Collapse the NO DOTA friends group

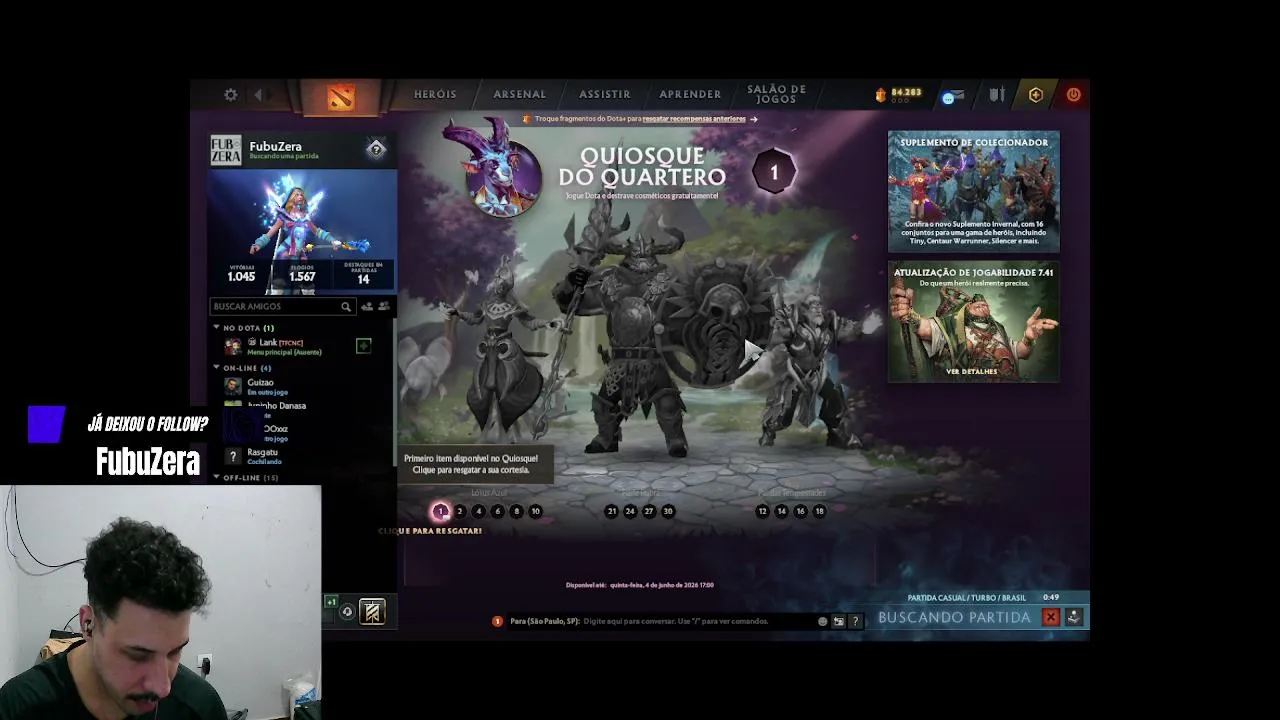(216, 328)
